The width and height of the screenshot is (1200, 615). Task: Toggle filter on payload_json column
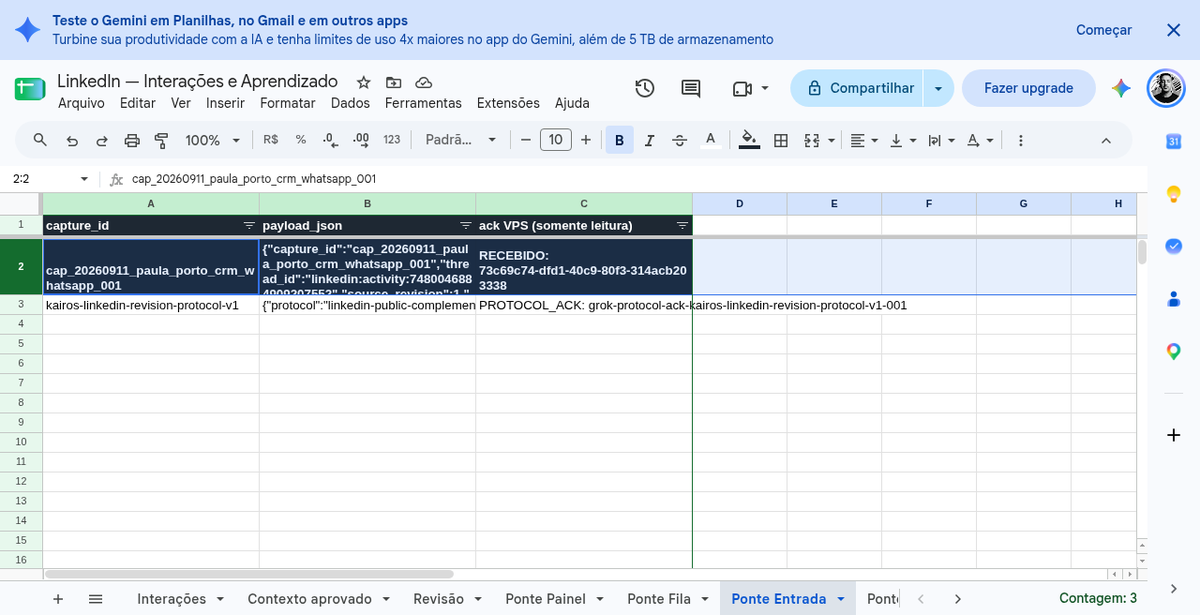click(465, 226)
